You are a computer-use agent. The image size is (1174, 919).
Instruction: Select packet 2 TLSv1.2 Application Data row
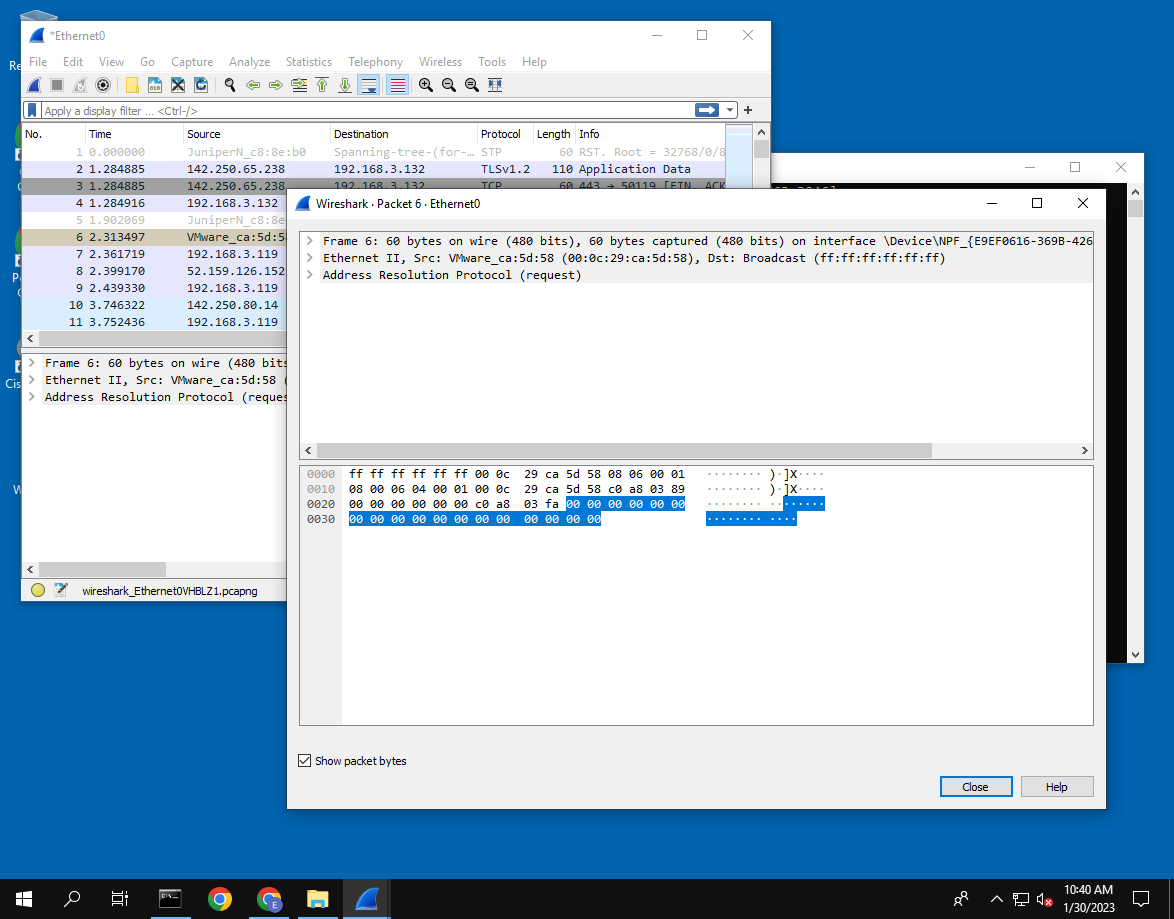pyautogui.click(x=374, y=169)
